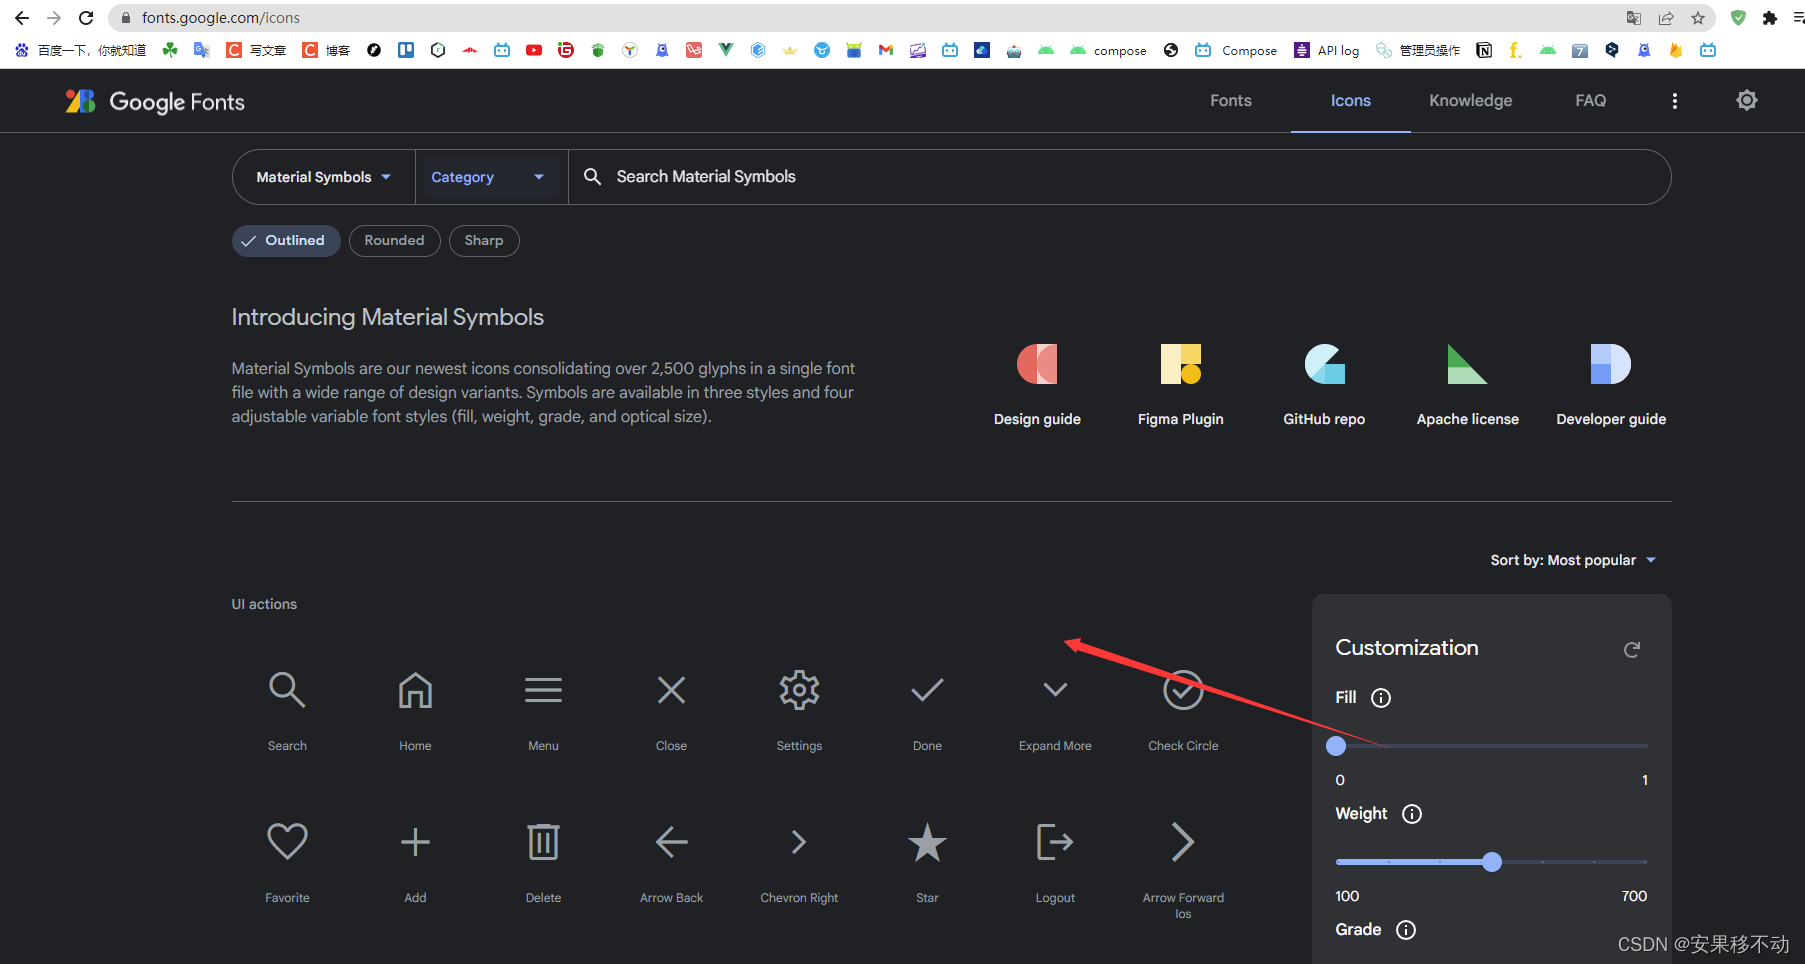This screenshot has width=1805, height=964.
Task: Reset customization with the refresh icon
Action: [x=1632, y=649]
